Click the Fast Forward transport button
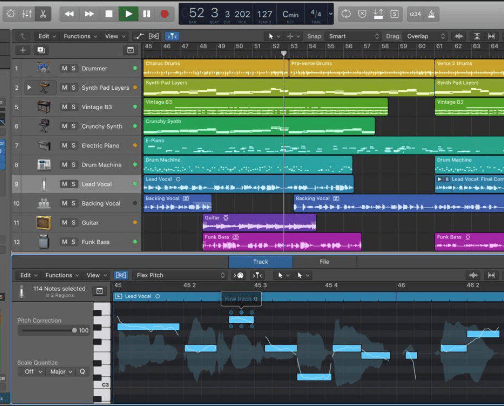Viewport: 504px width, 406px height. point(89,14)
